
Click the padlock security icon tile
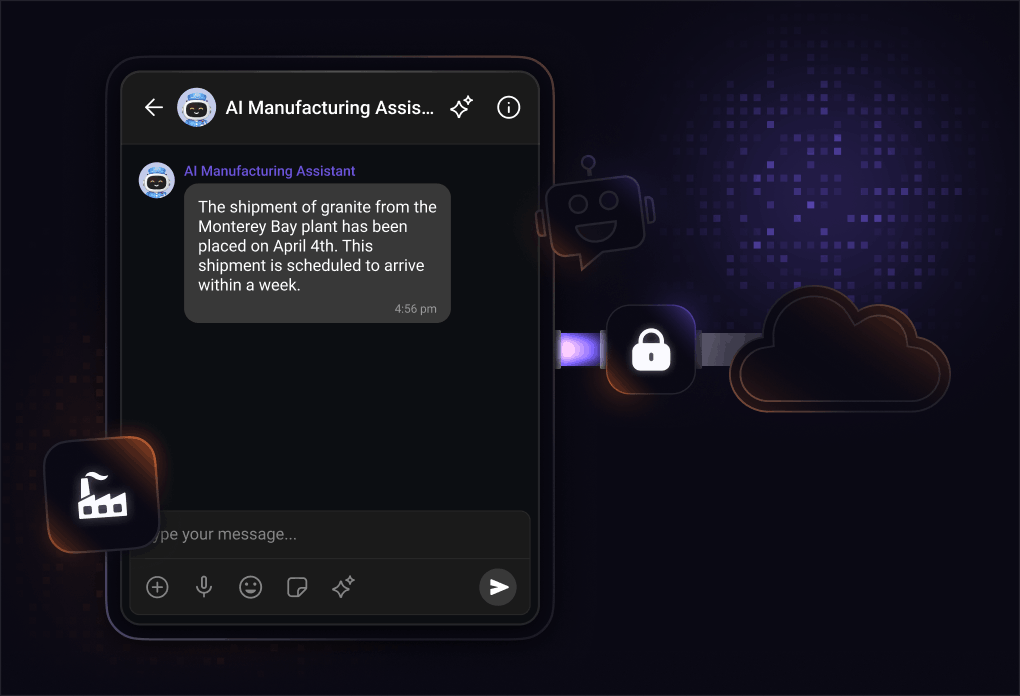[x=651, y=349]
